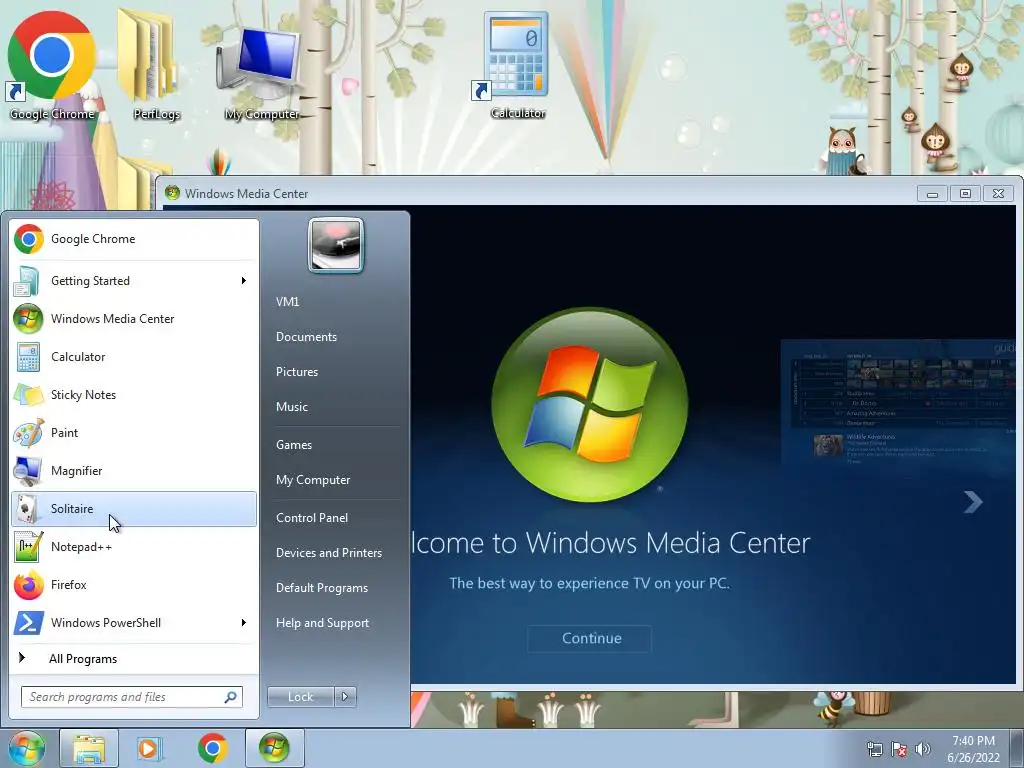This screenshot has width=1024, height=768.
Task: Open shutdown options arrow beside Lock
Action: 345,697
